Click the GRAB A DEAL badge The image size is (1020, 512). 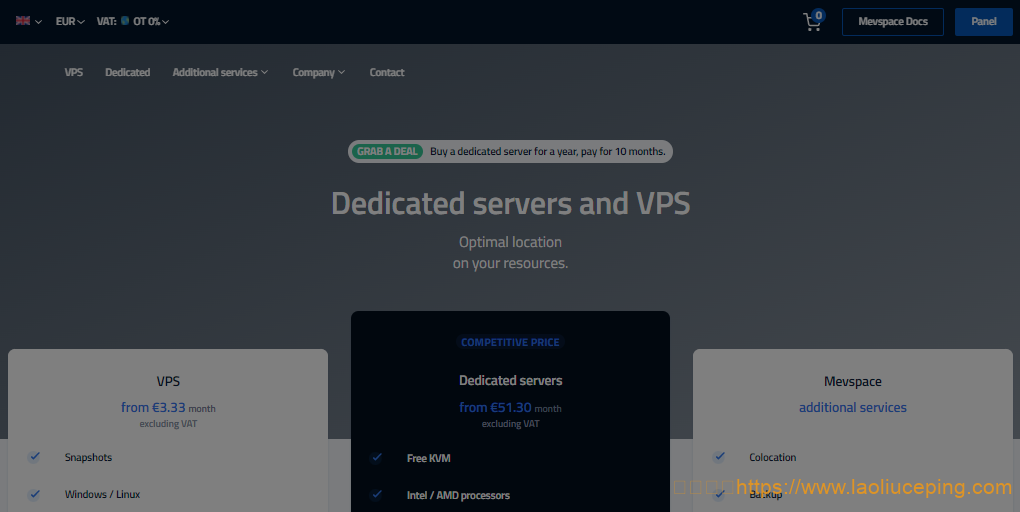coord(387,152)
